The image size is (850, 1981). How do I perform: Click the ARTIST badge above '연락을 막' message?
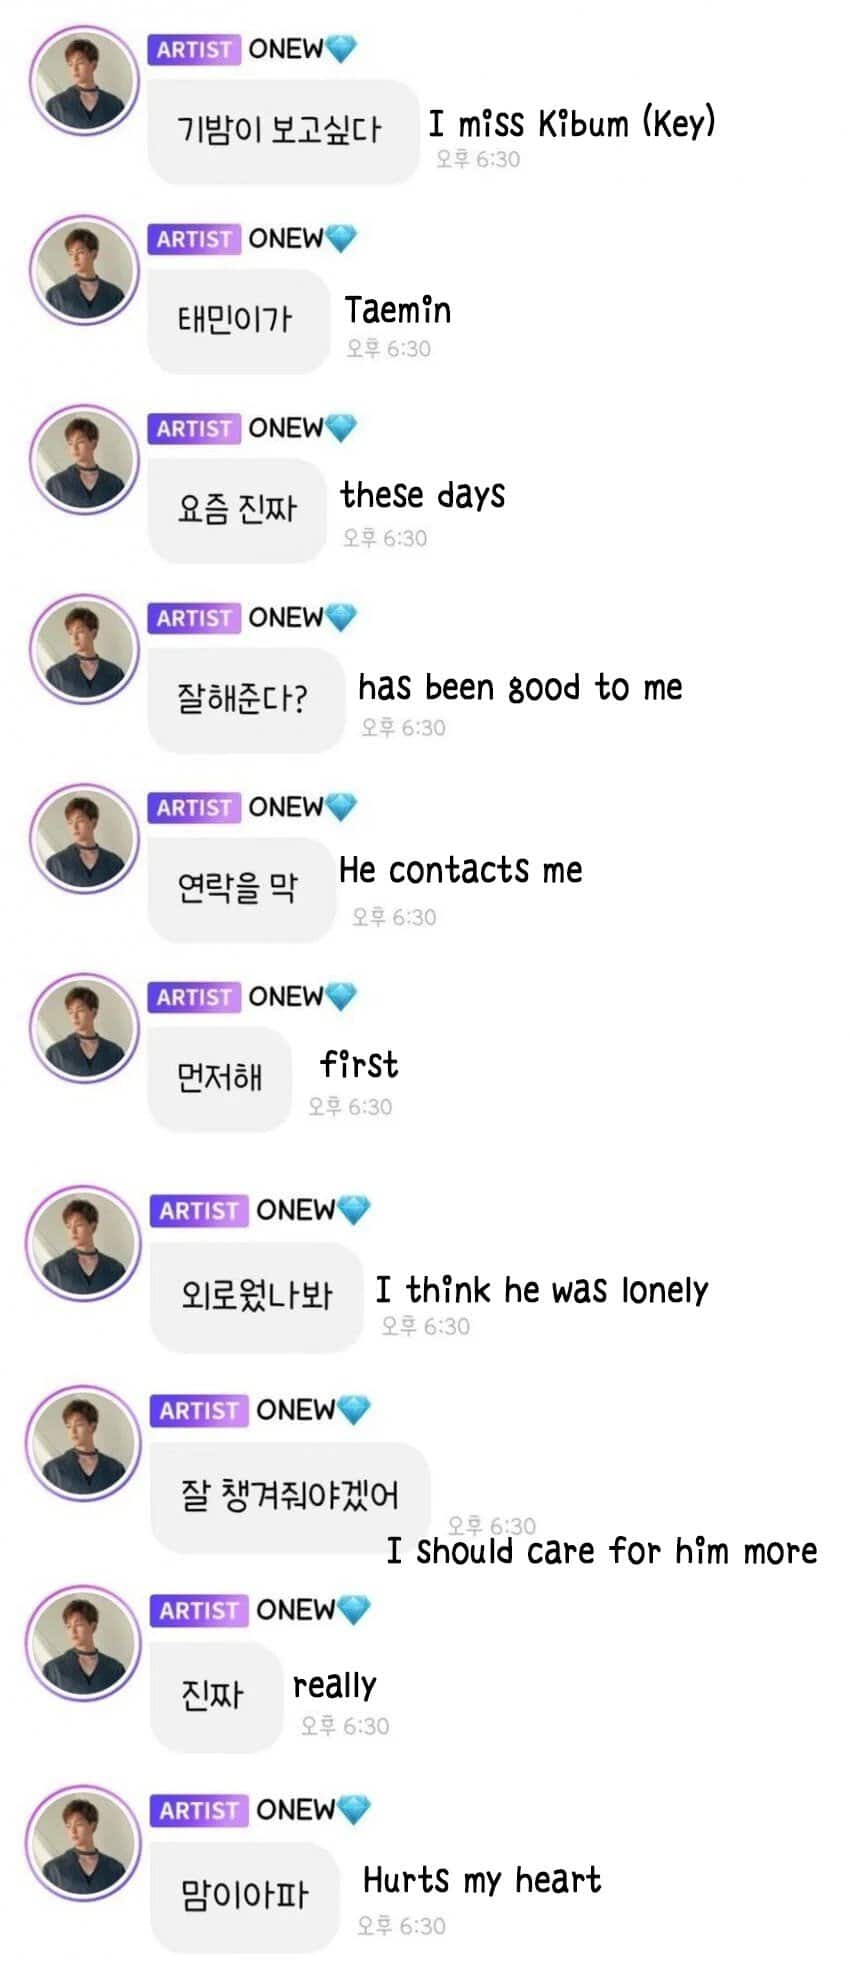click(x=194, y=807)
